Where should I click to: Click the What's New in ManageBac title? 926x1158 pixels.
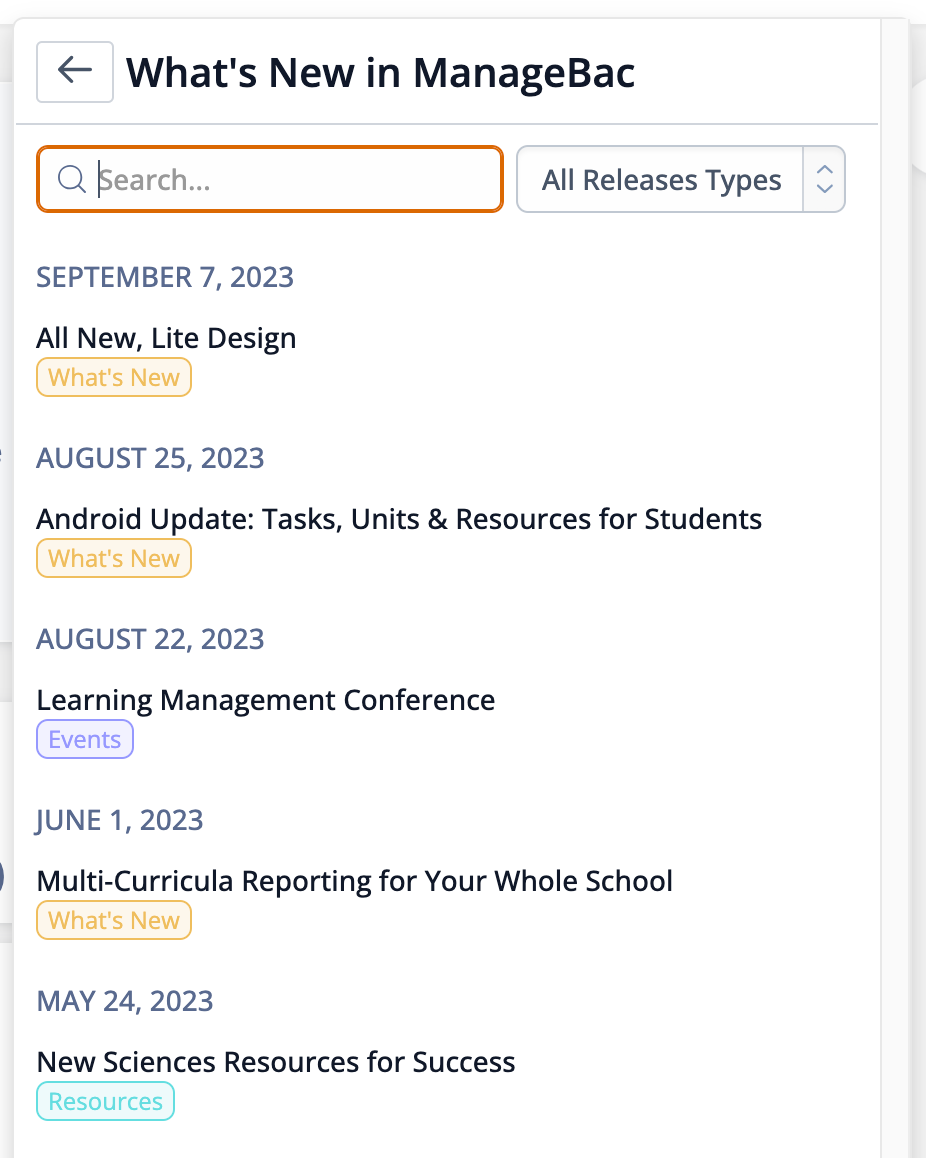pos(380,72)
